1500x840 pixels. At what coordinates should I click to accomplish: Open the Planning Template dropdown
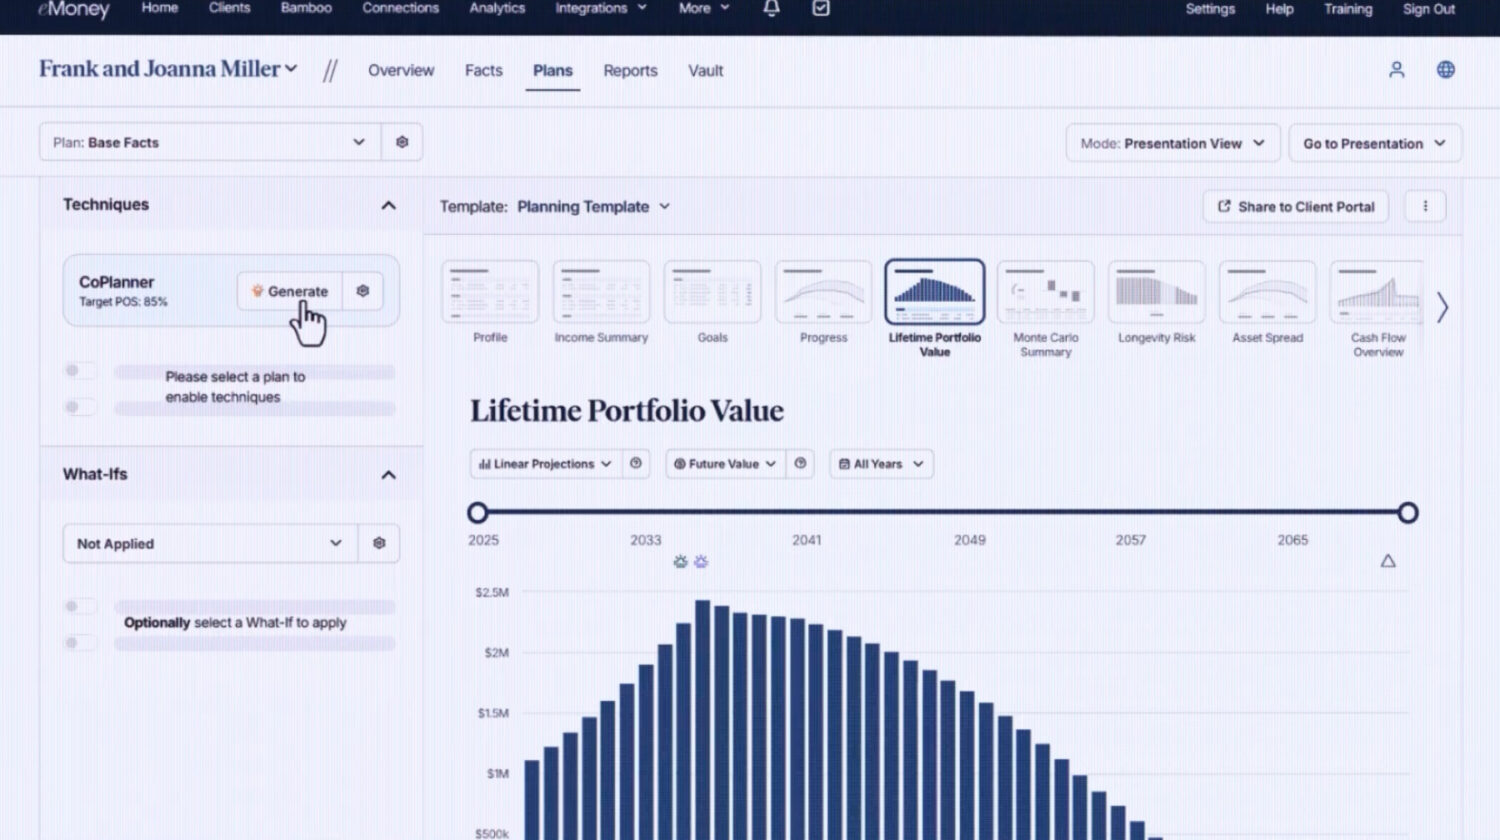click(x=592, y=206)
